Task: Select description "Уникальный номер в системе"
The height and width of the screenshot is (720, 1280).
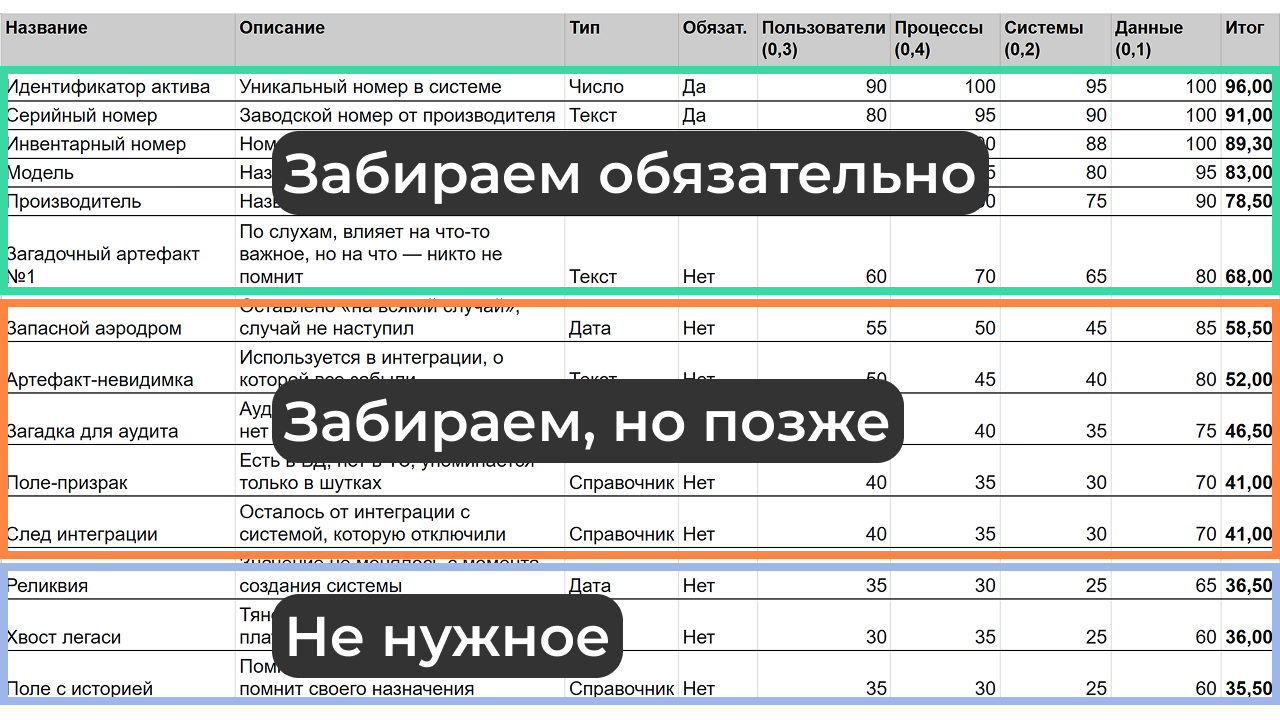Action: (x=370, y=87)
